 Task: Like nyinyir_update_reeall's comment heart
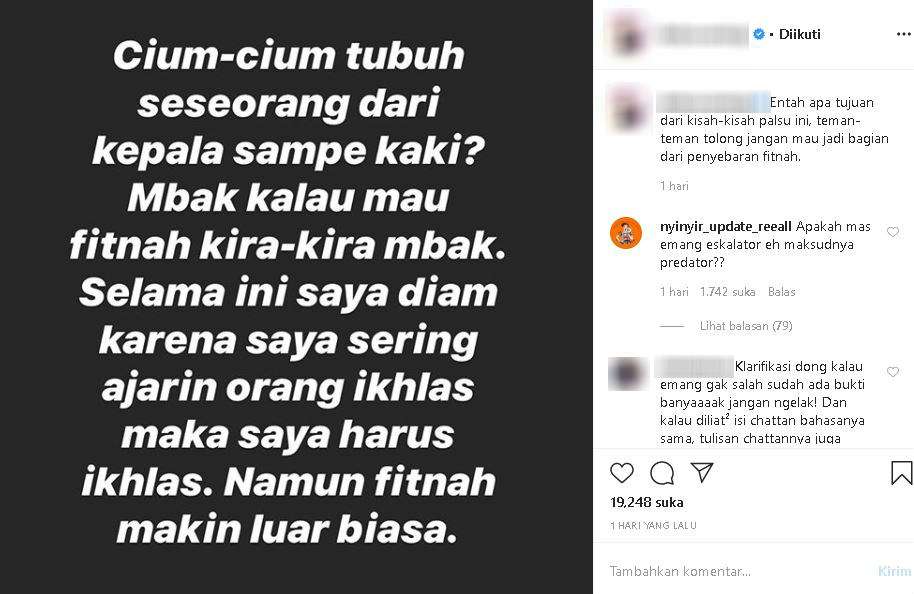[x=892, y=232]
